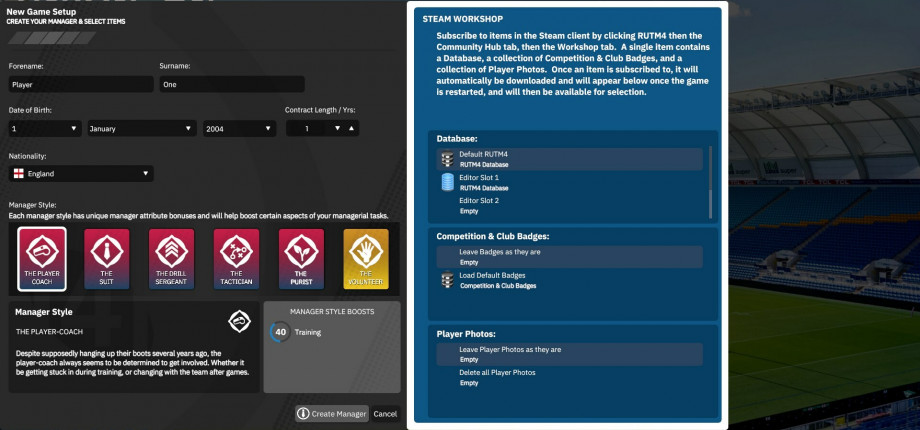Click the Create Manager button
Image resolution: width=920 pixels, height=430 pixels.
(x=332, y=414)
